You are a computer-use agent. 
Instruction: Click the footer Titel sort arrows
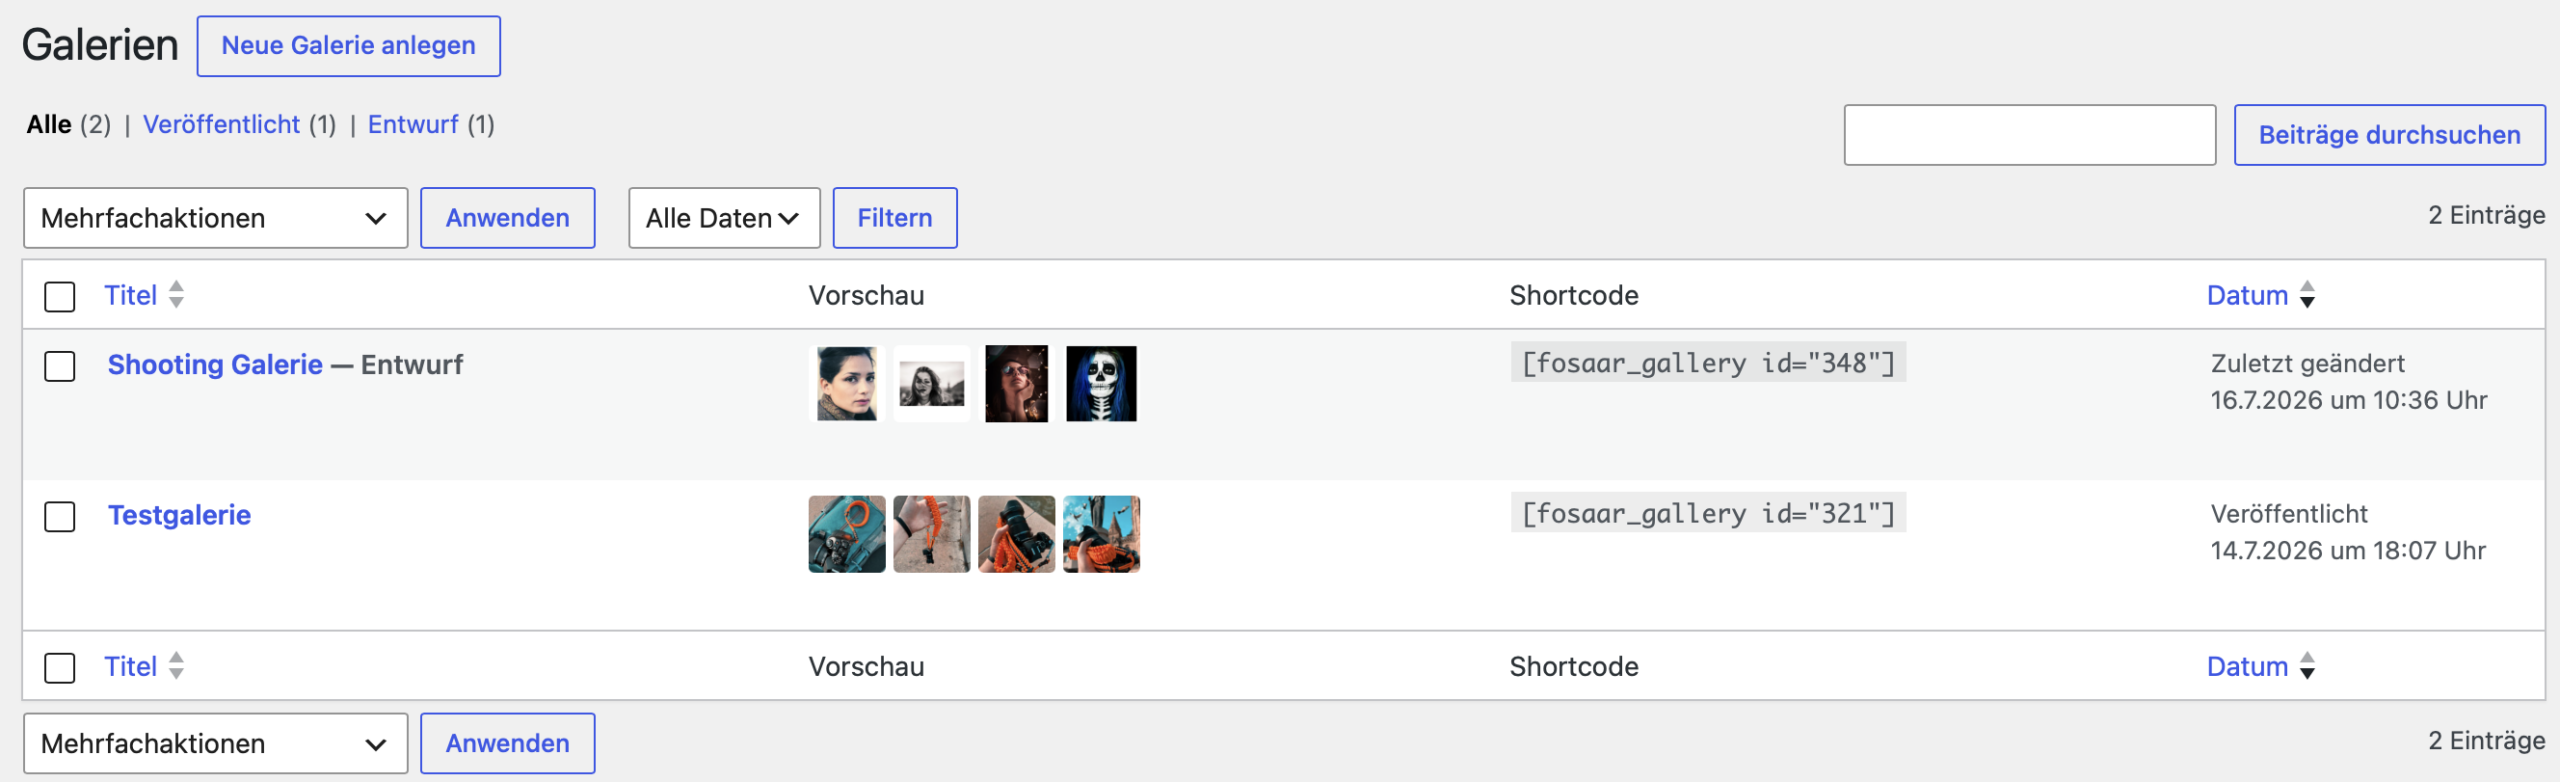176,665
